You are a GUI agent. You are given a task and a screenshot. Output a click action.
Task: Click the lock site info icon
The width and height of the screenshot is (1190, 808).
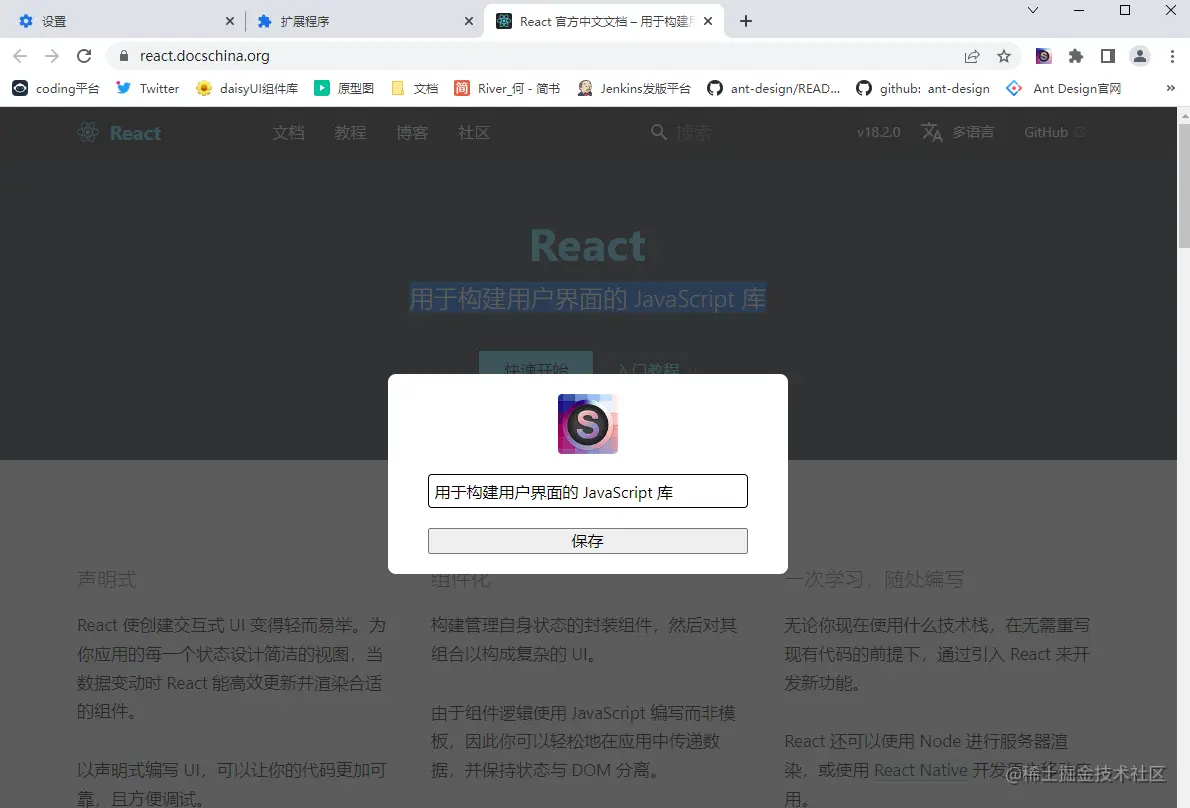coord(124,55)
